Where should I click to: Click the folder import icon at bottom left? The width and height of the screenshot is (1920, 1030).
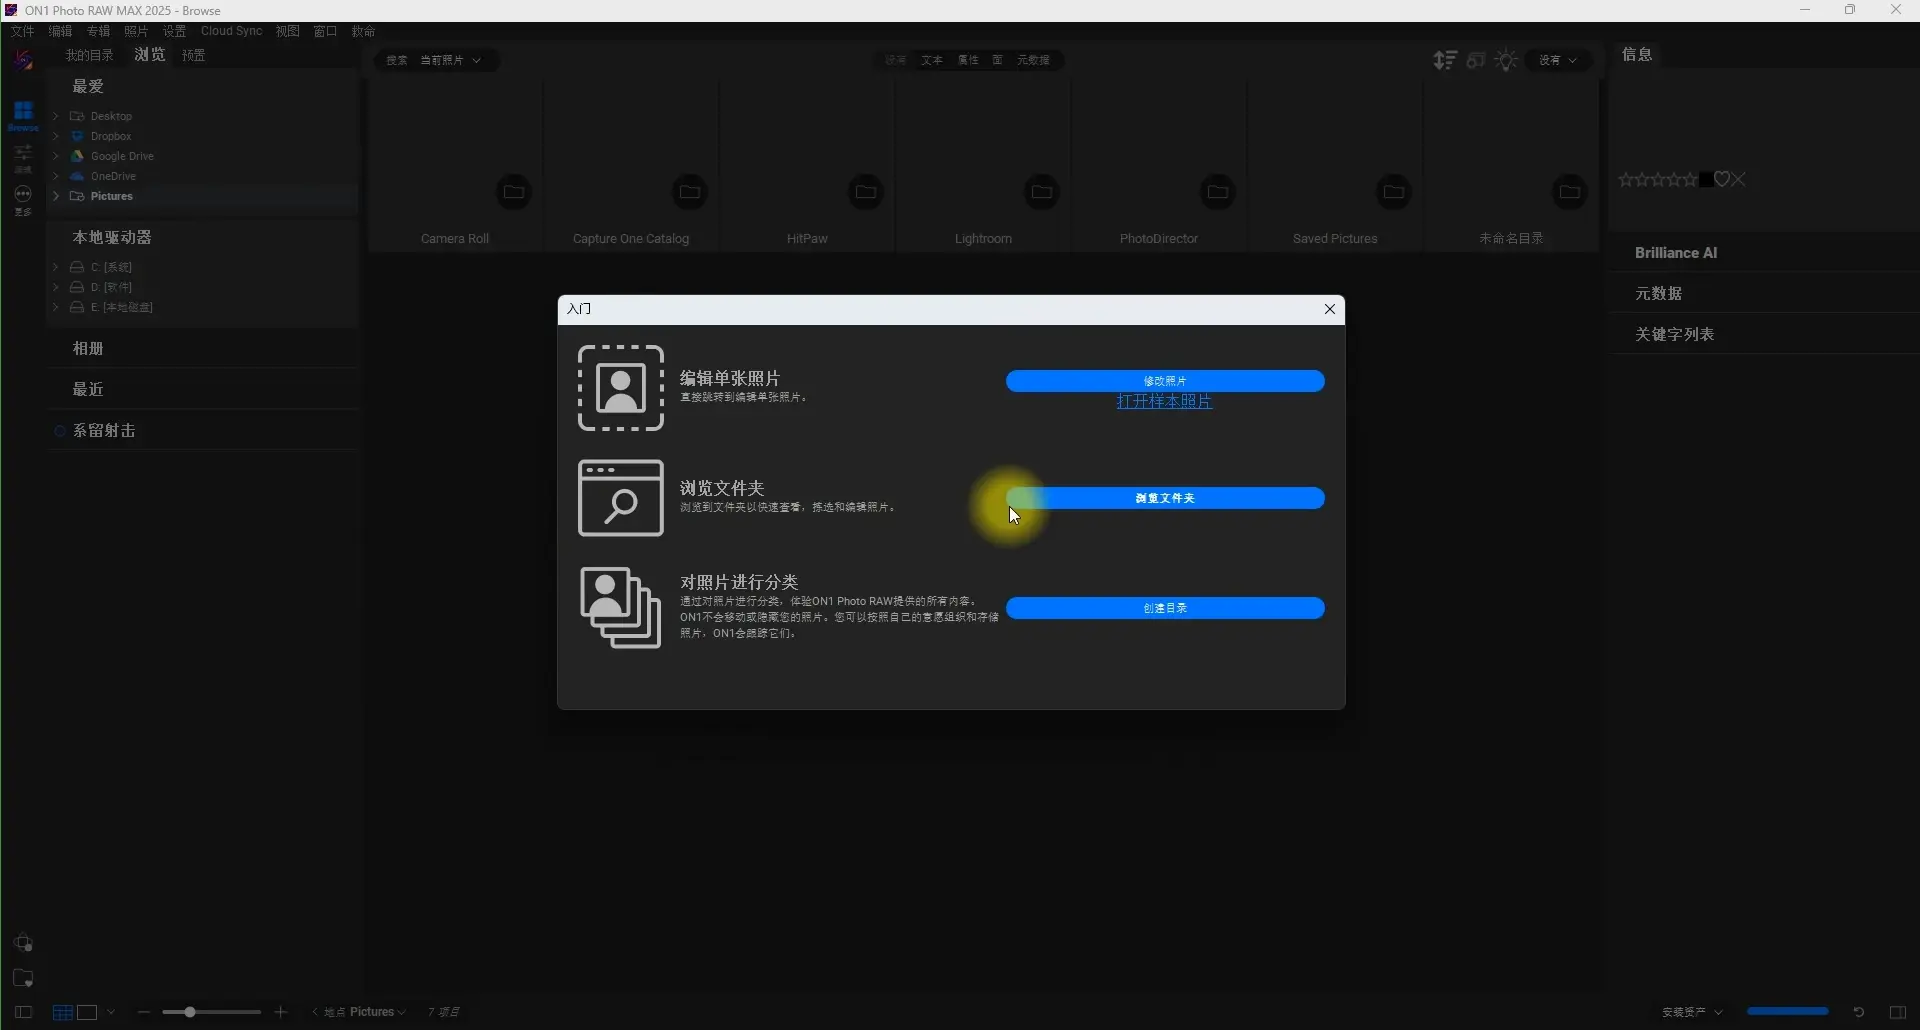coord(23,978)
